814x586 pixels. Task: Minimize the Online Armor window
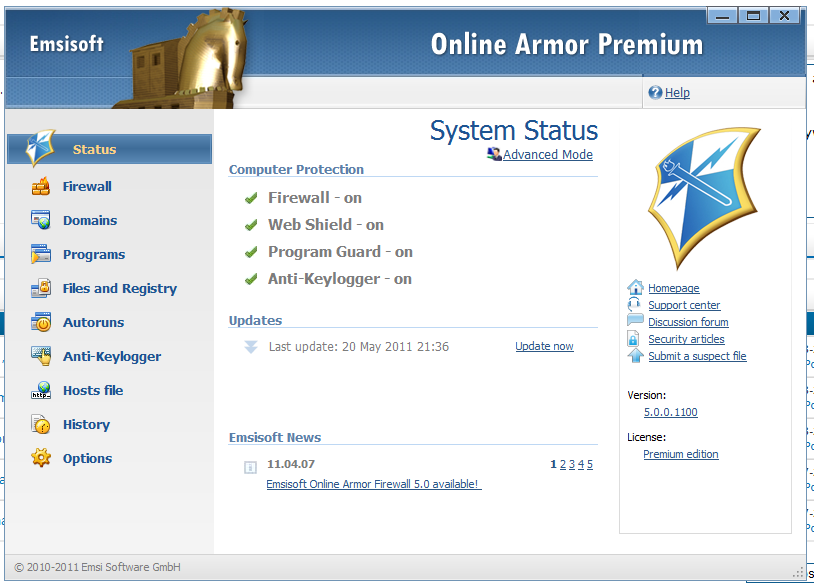[722, 16]
